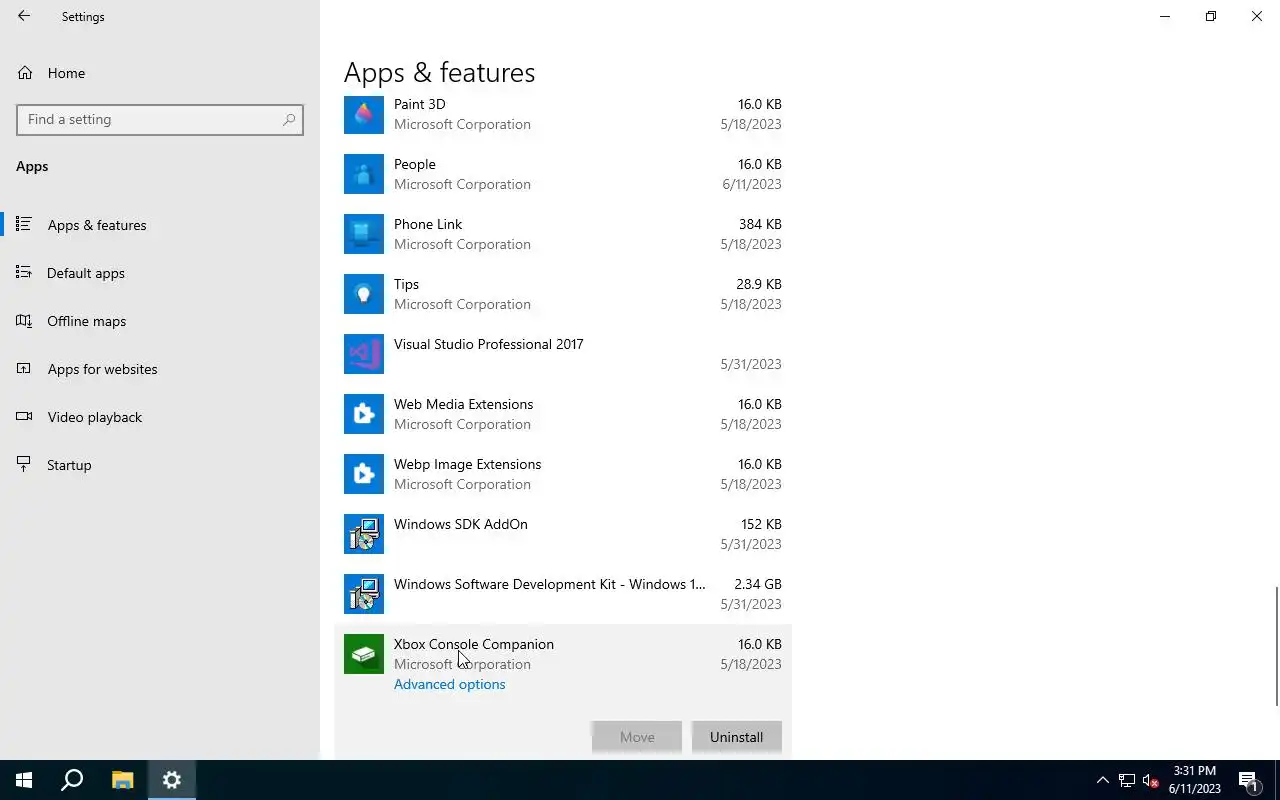This screenshot has height=800, width=1280.
Task: Open File Explorer from the taskbar
Action: (122, 780)
